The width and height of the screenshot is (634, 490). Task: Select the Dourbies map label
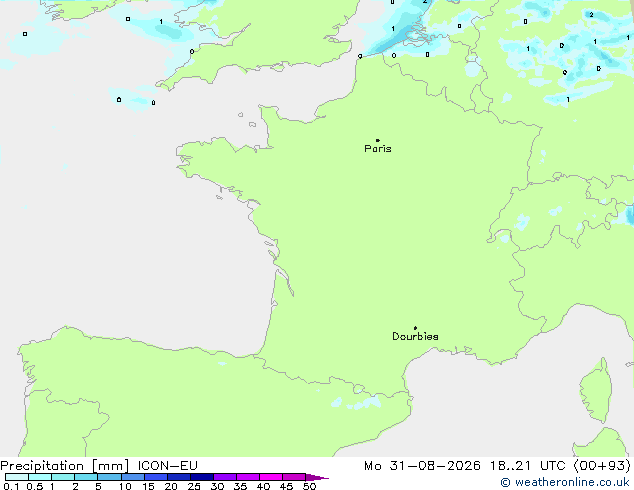415,336
